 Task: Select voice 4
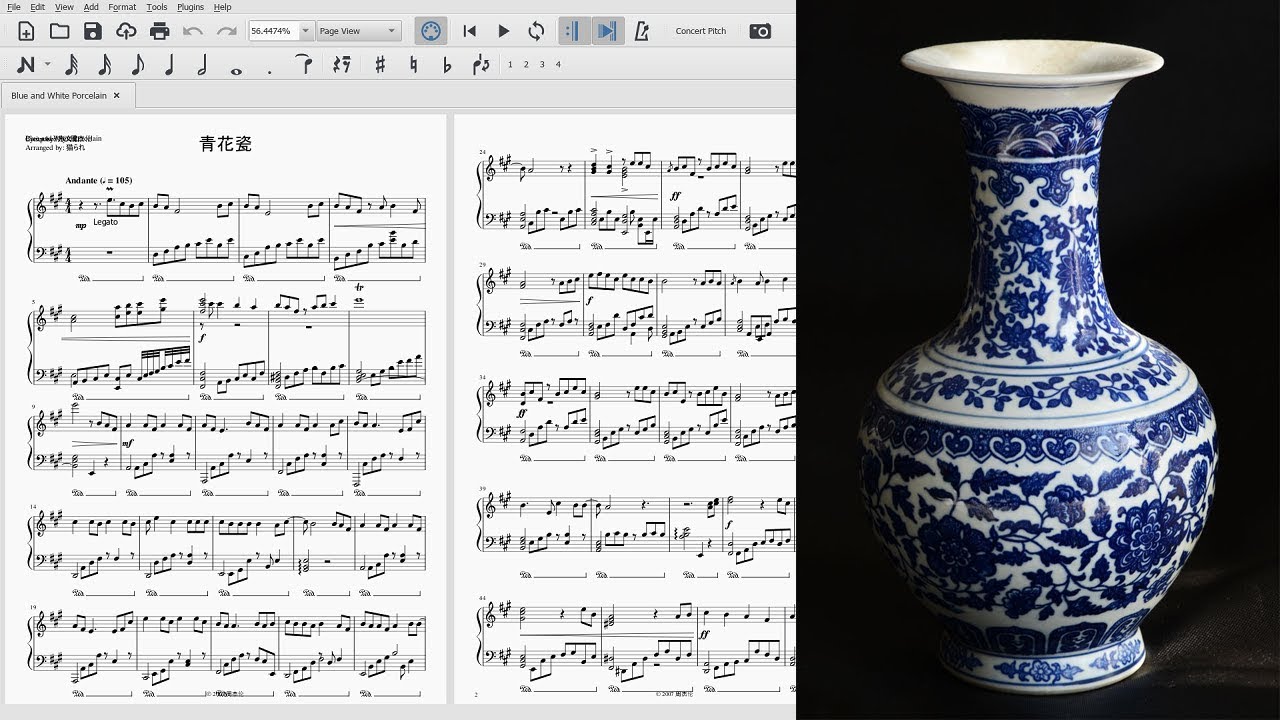coord(558,65)
